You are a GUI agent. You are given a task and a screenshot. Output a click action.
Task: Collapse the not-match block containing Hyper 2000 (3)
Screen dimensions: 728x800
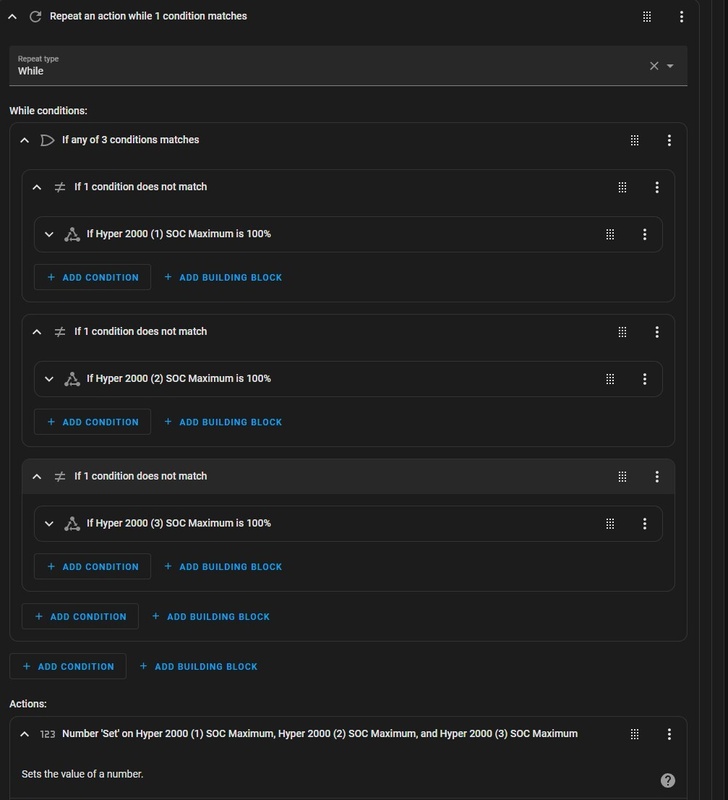[x=37, y=477]
